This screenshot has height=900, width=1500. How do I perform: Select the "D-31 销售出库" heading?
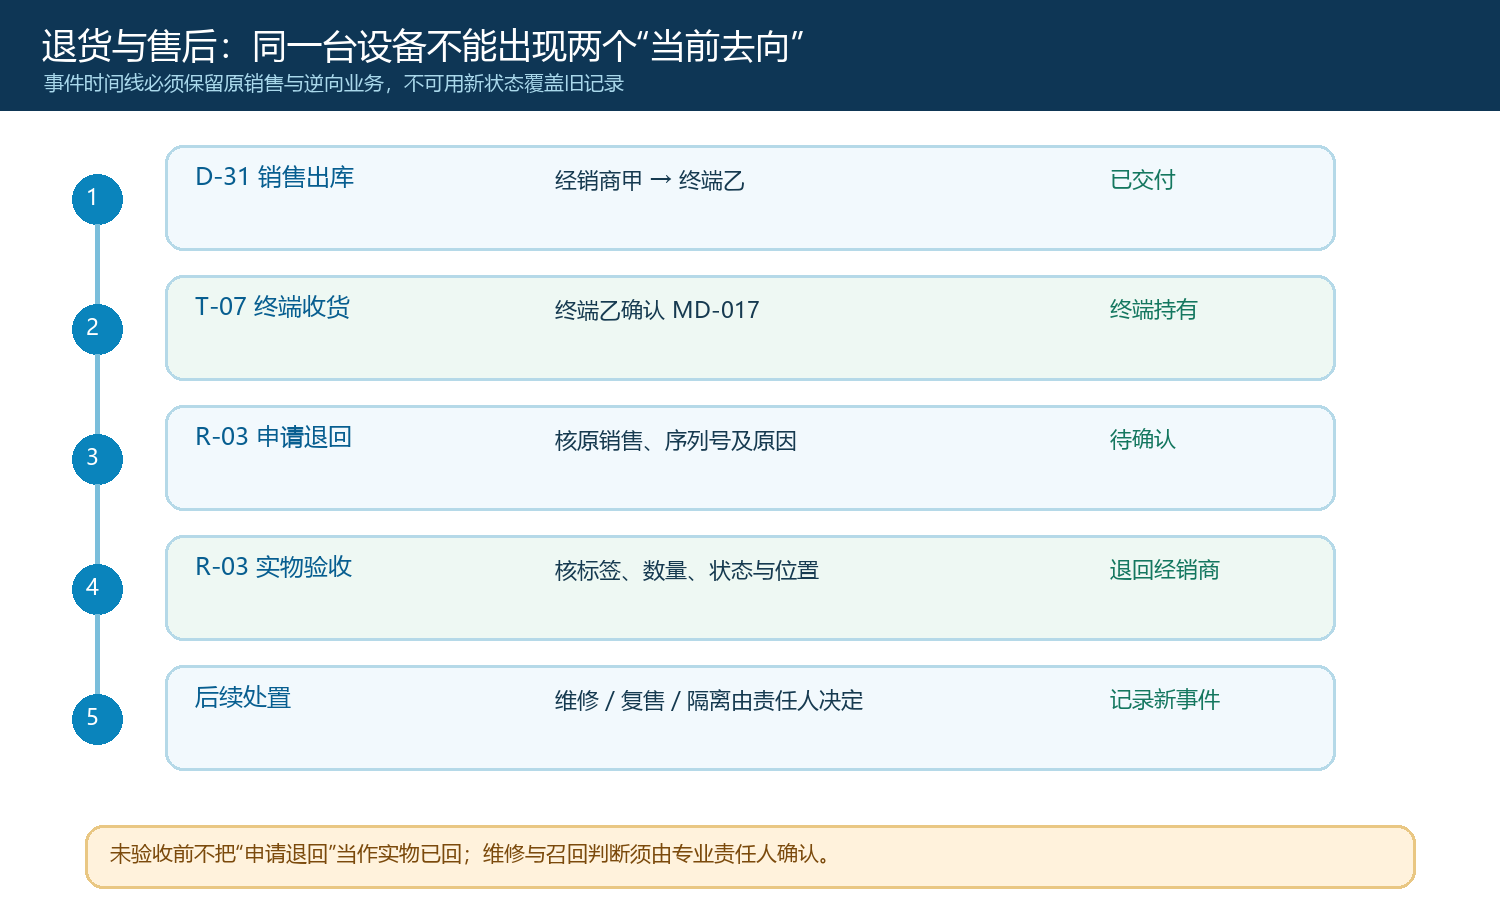pyautogui.click(x=275, y=178)
